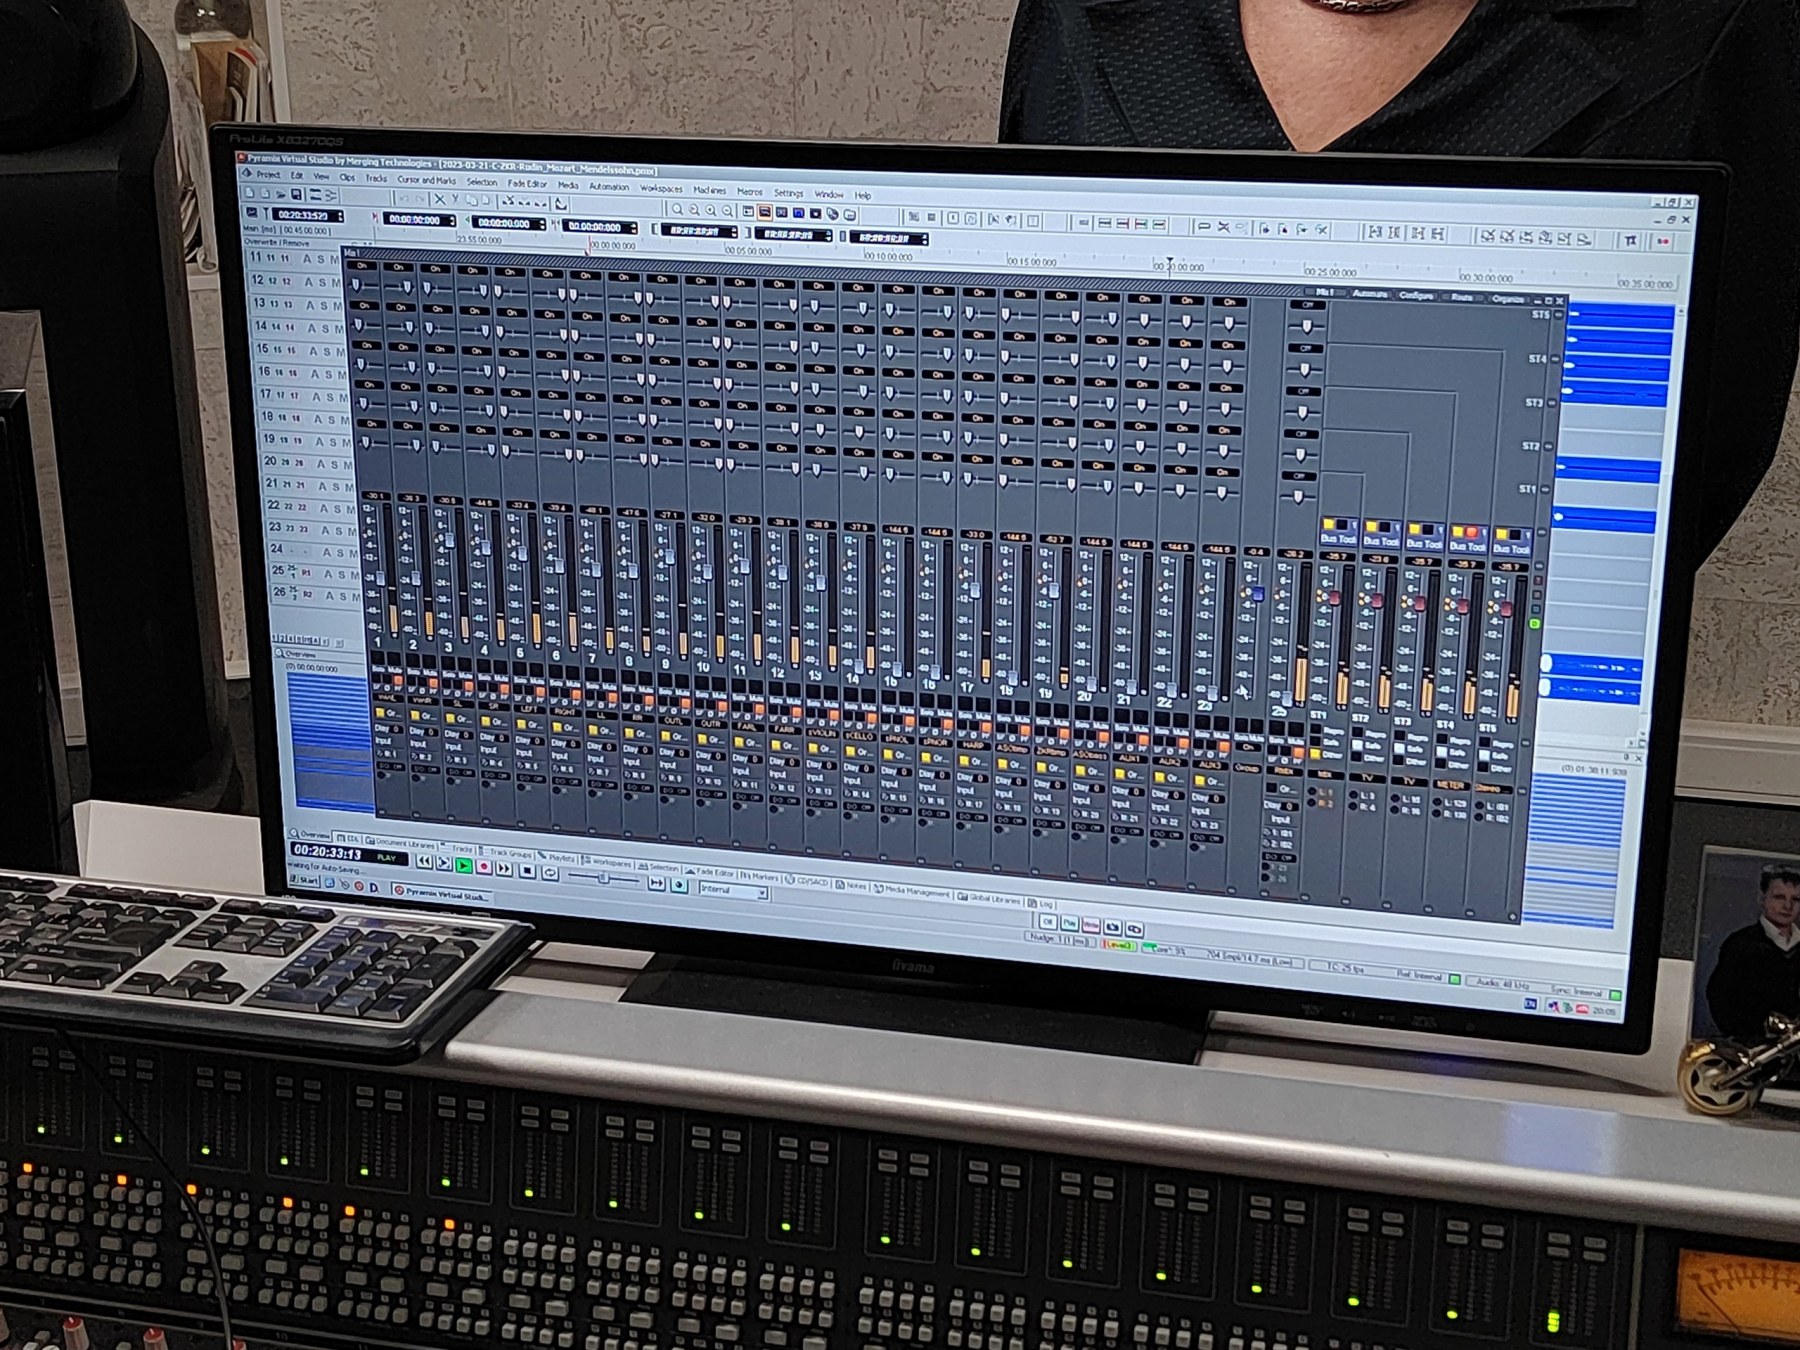The width and height of the screenshot is (1800, 1350).
Task: Toggle the Loop playback icon
Action: pyautogui.click(x=549, y=873)
